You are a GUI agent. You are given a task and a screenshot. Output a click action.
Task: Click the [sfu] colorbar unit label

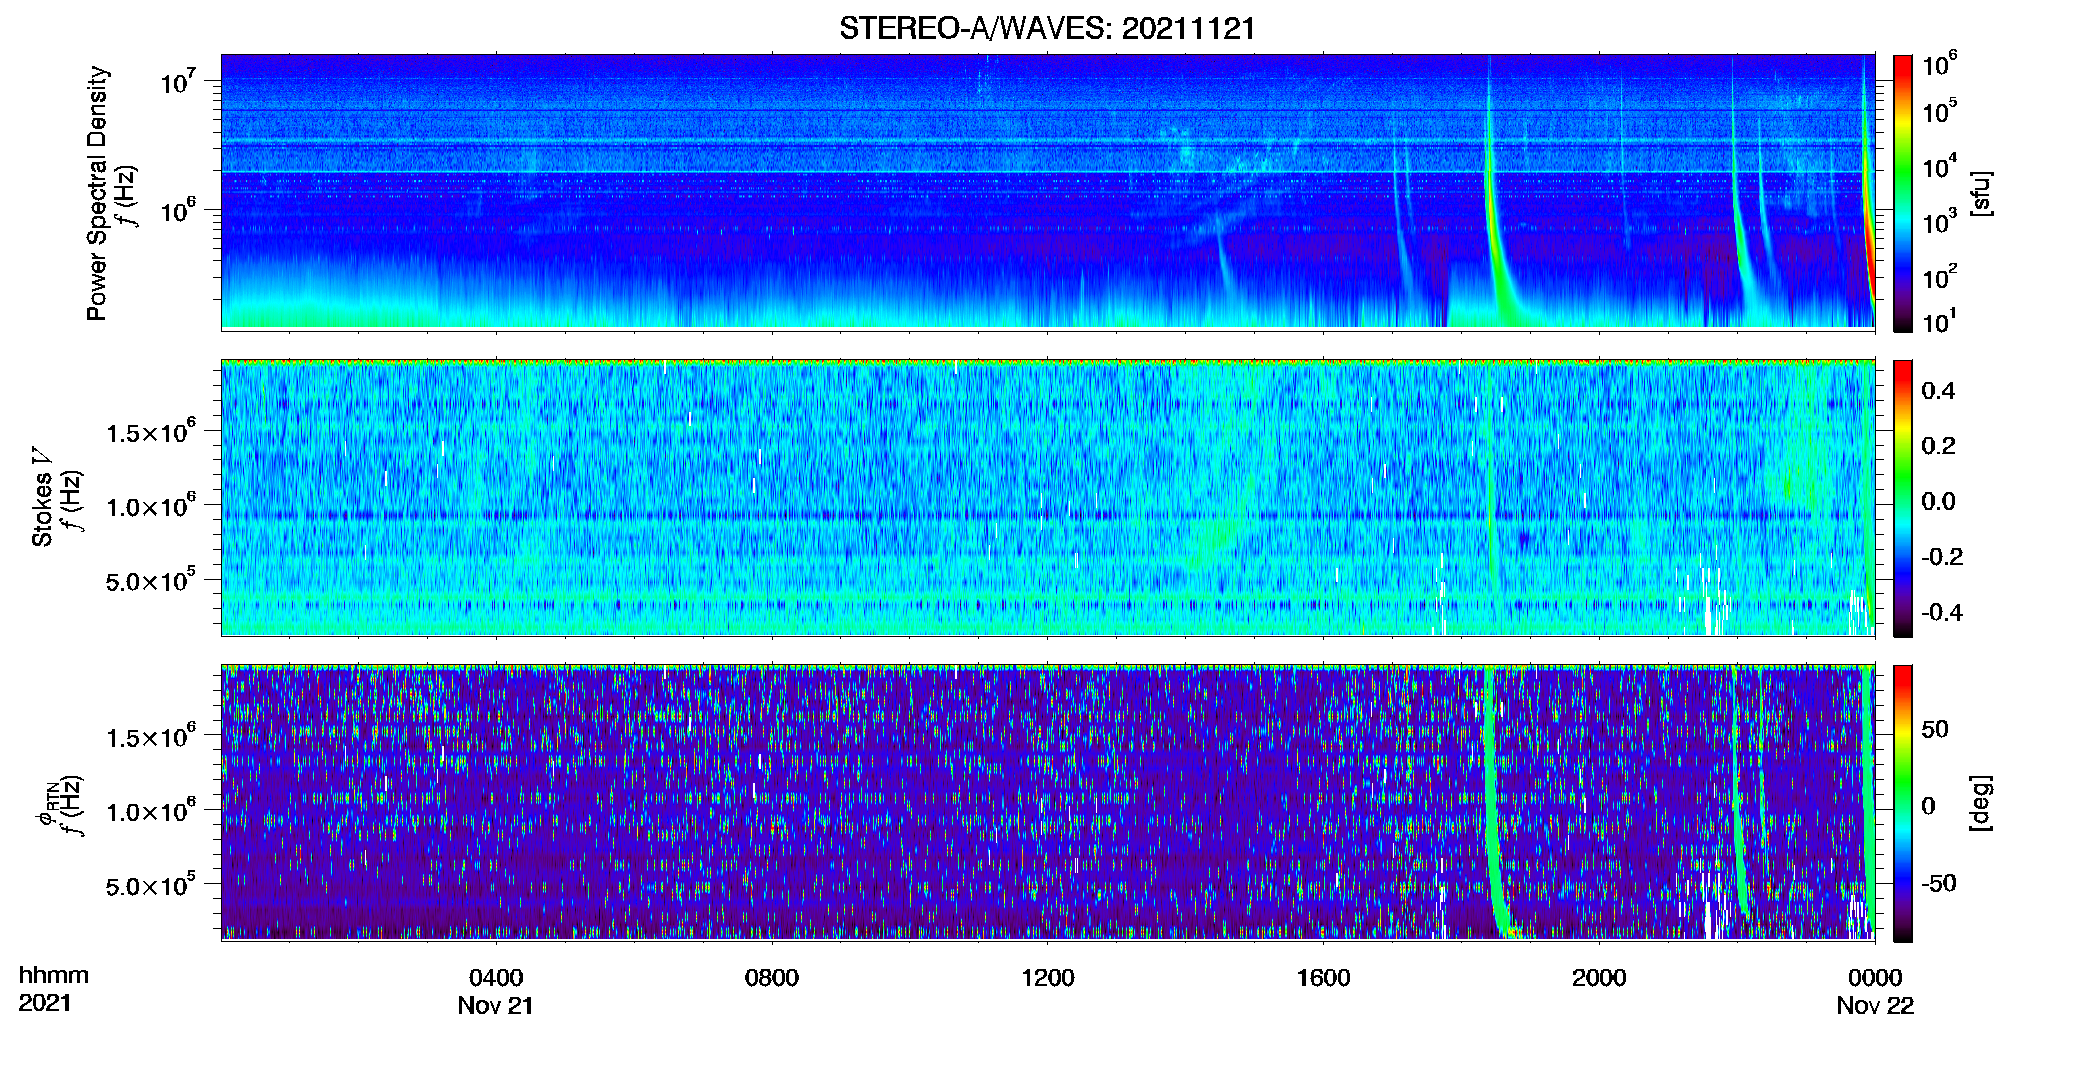click(1982, 193)
